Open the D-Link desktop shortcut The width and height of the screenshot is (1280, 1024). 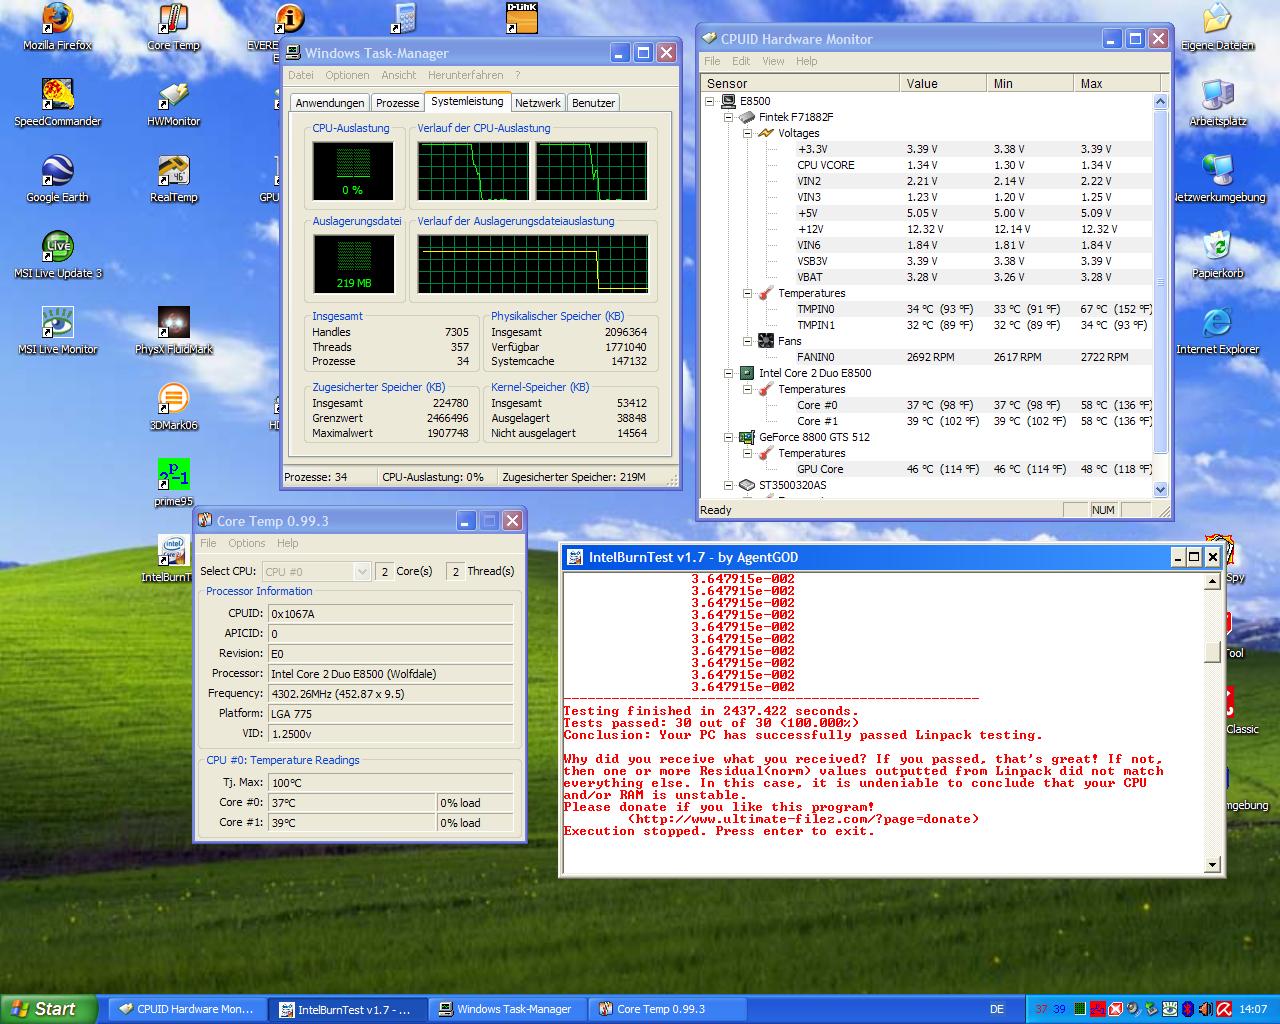[522, 18]
